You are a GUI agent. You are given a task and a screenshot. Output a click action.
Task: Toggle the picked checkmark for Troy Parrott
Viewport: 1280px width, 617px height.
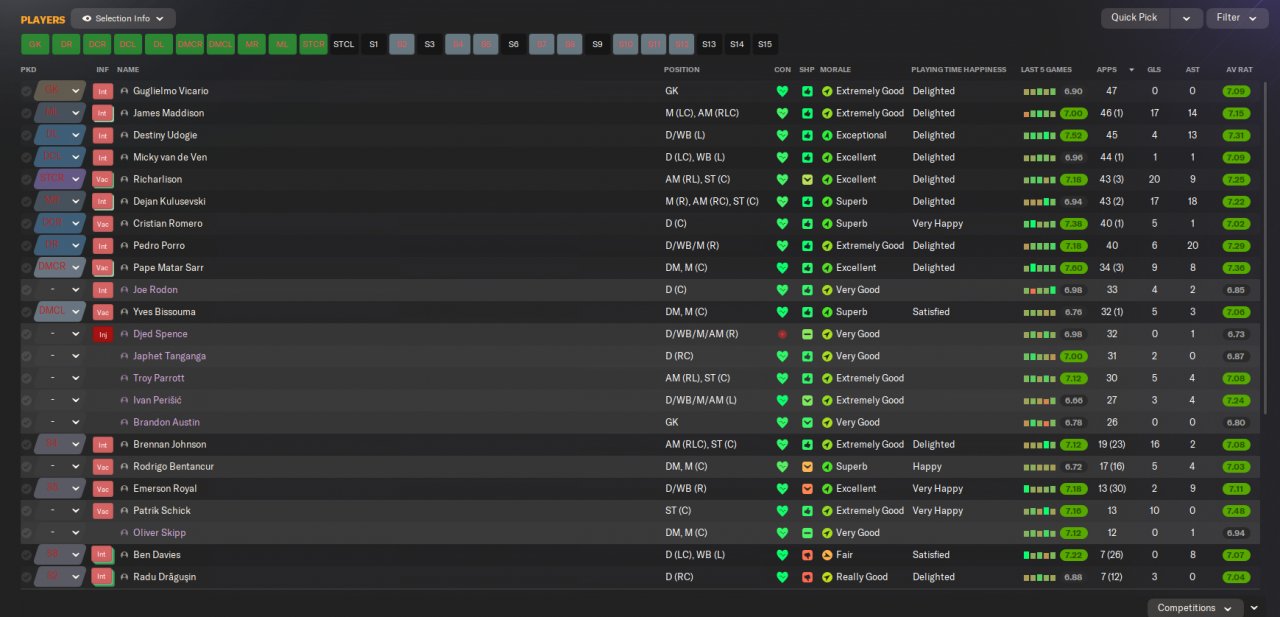pyautogui.click(x=26, y=378)
